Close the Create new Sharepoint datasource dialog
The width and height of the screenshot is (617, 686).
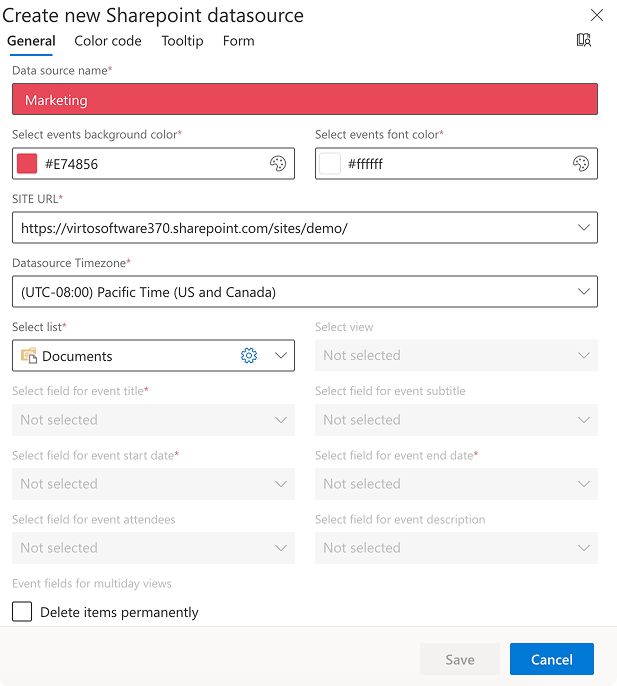(597, 15)
